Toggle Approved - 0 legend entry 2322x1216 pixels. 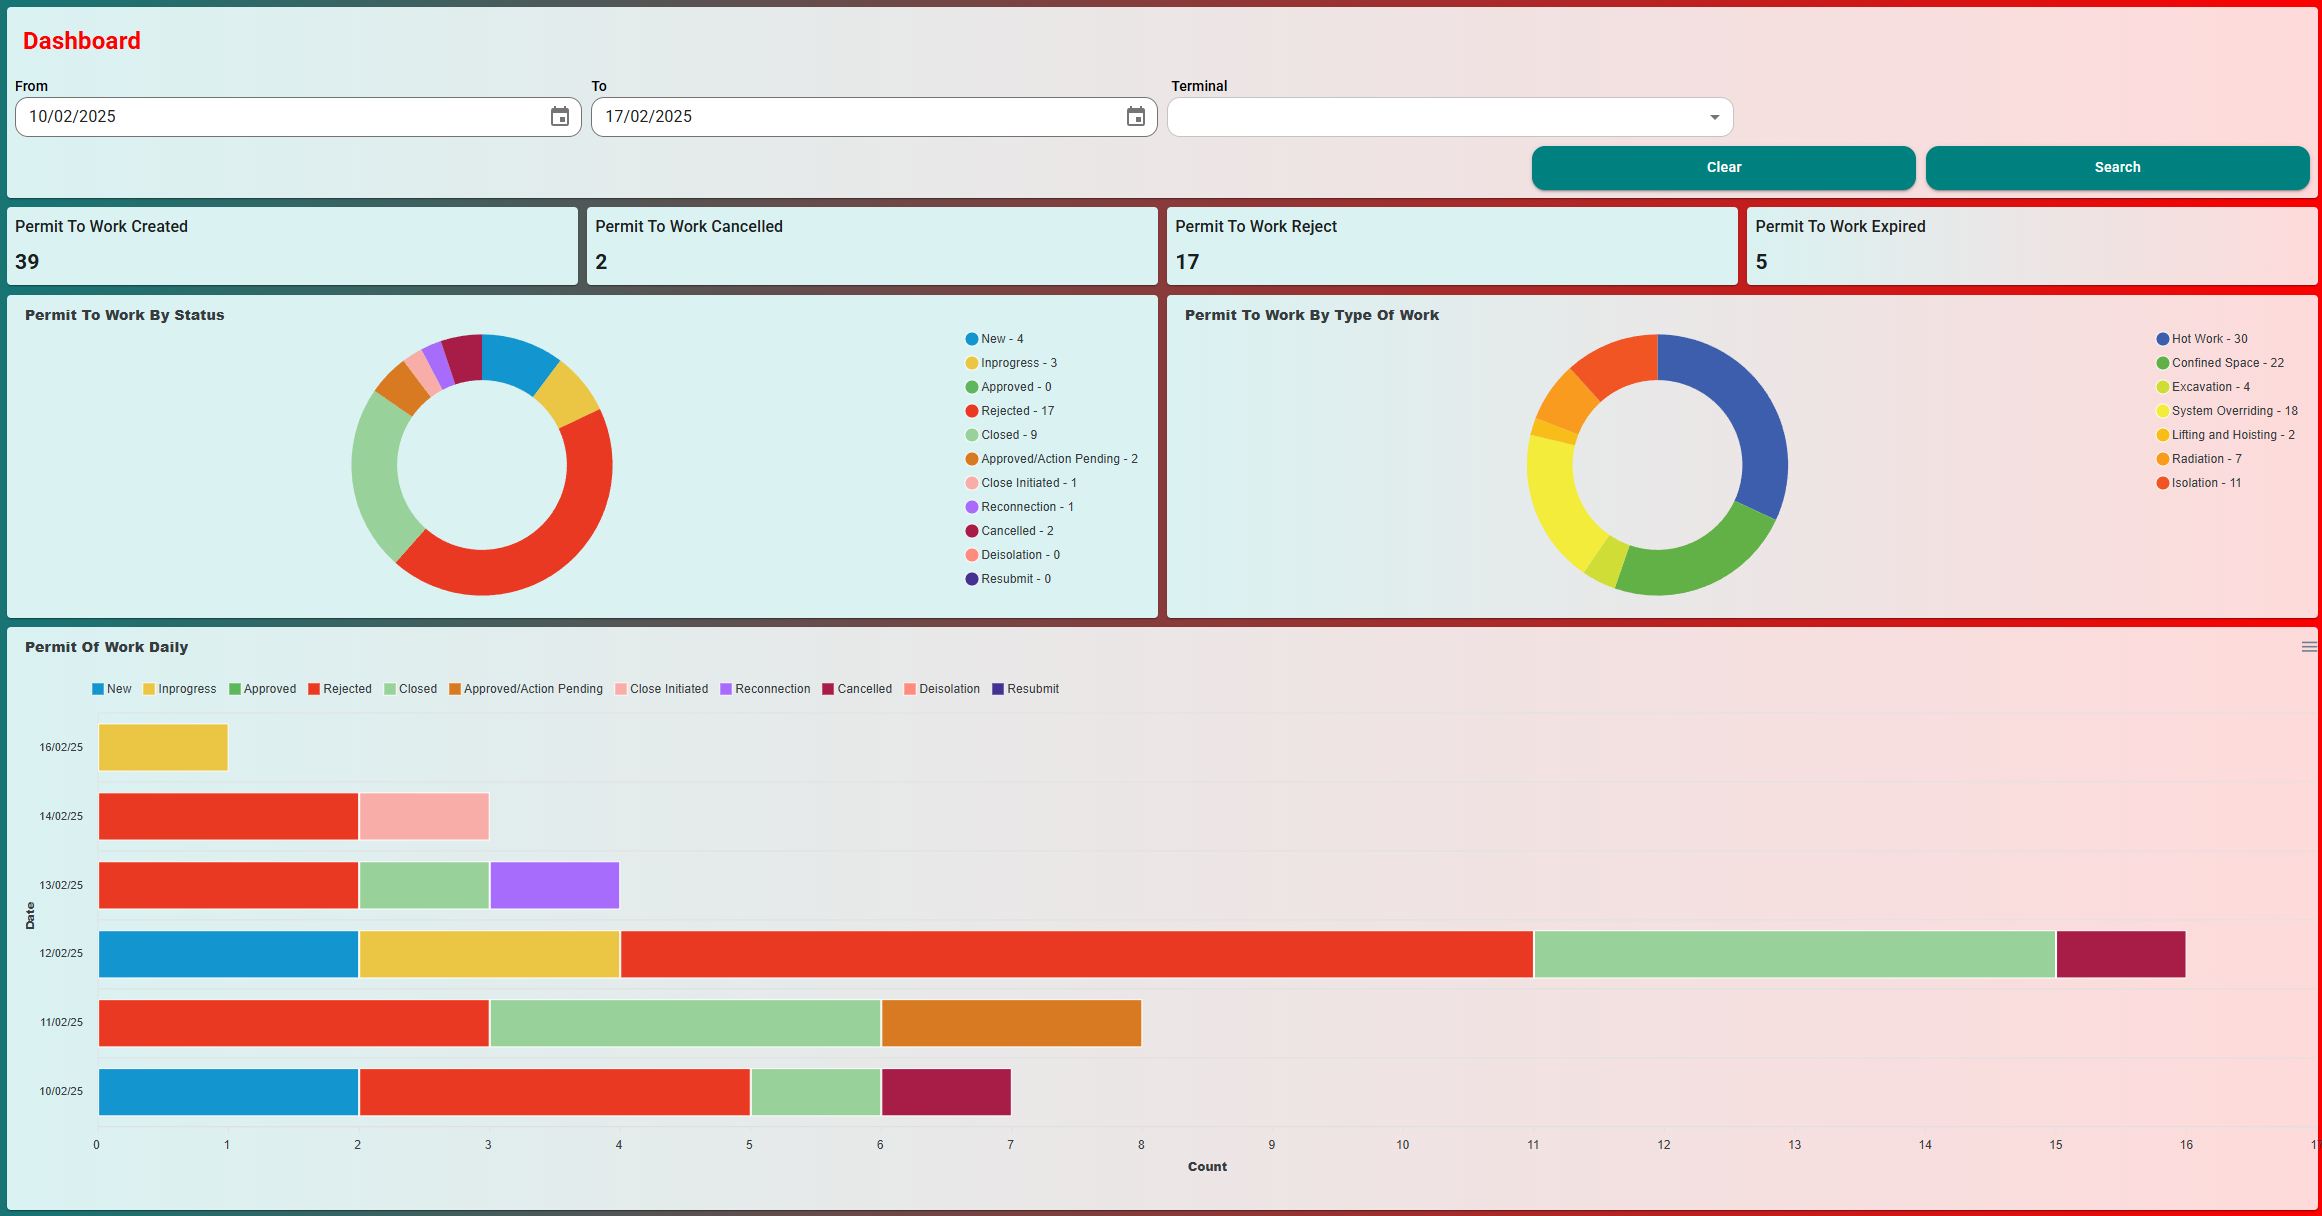point(1008,387)
